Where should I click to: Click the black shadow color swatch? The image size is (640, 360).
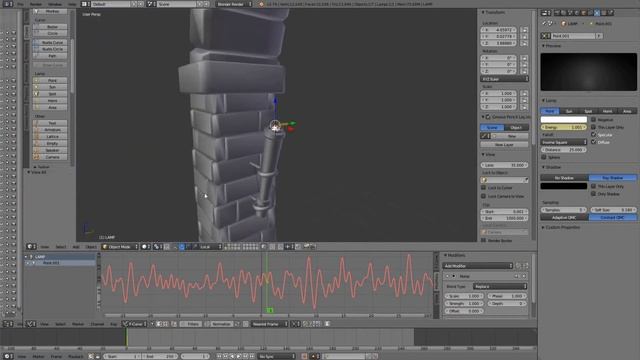(564, 186)
